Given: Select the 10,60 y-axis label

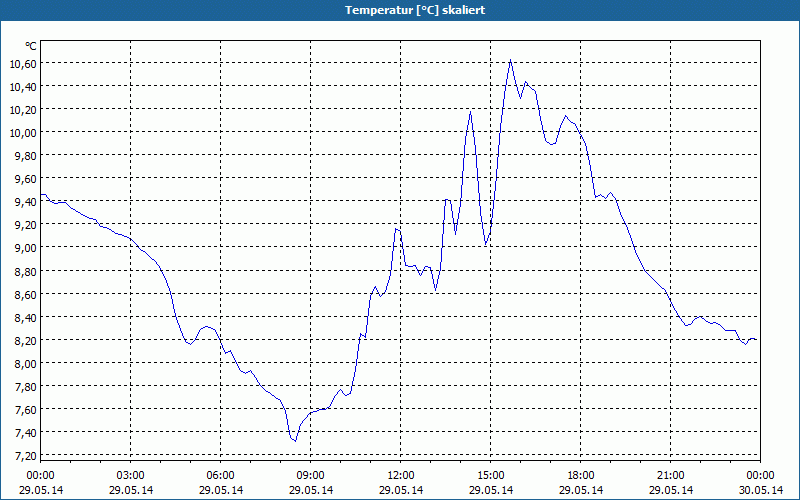Looking at the screenshot, I should pyautogui.click(x=22, y=63).
